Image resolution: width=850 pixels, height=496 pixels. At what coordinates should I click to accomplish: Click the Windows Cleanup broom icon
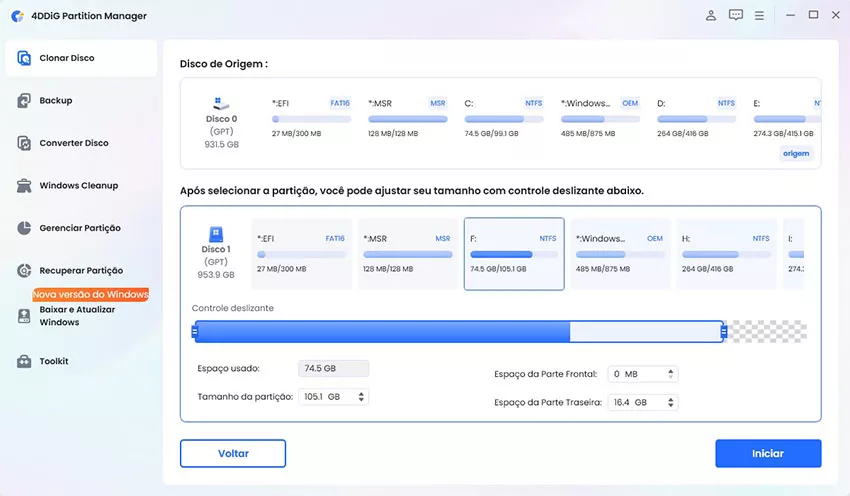point(24,185)
